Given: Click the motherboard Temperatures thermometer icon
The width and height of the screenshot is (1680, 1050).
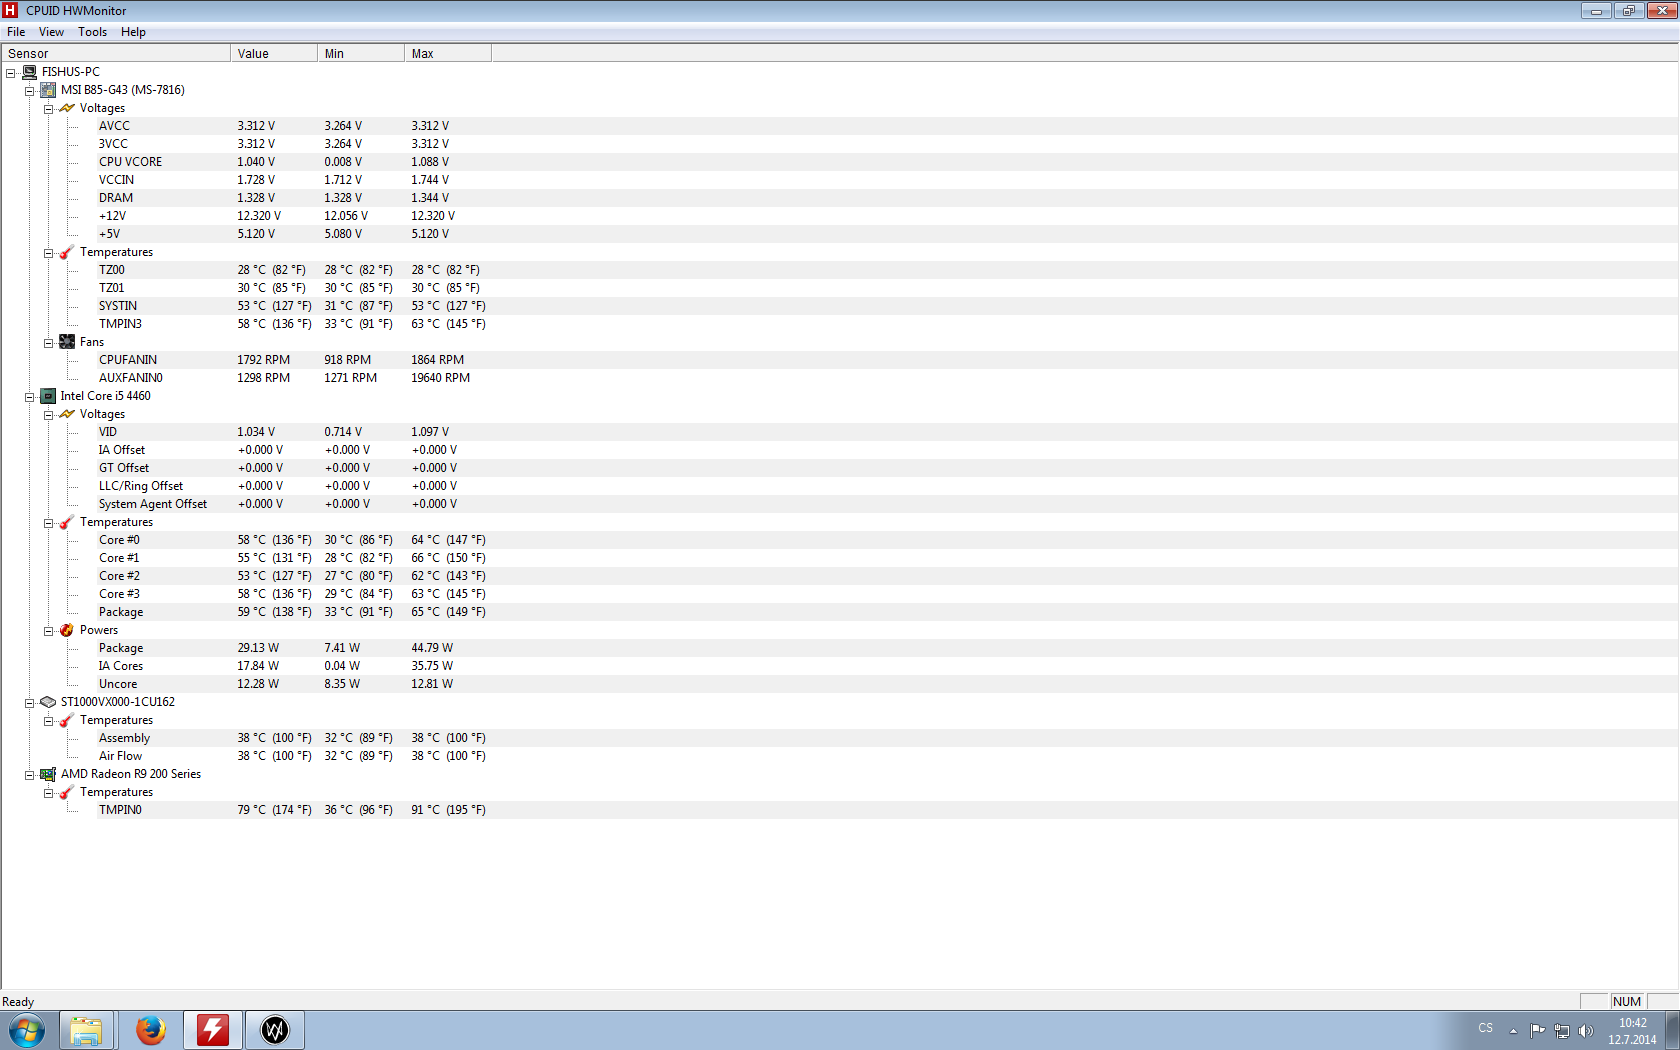Looking at the screenshot, I should click(x=67, y=252).
